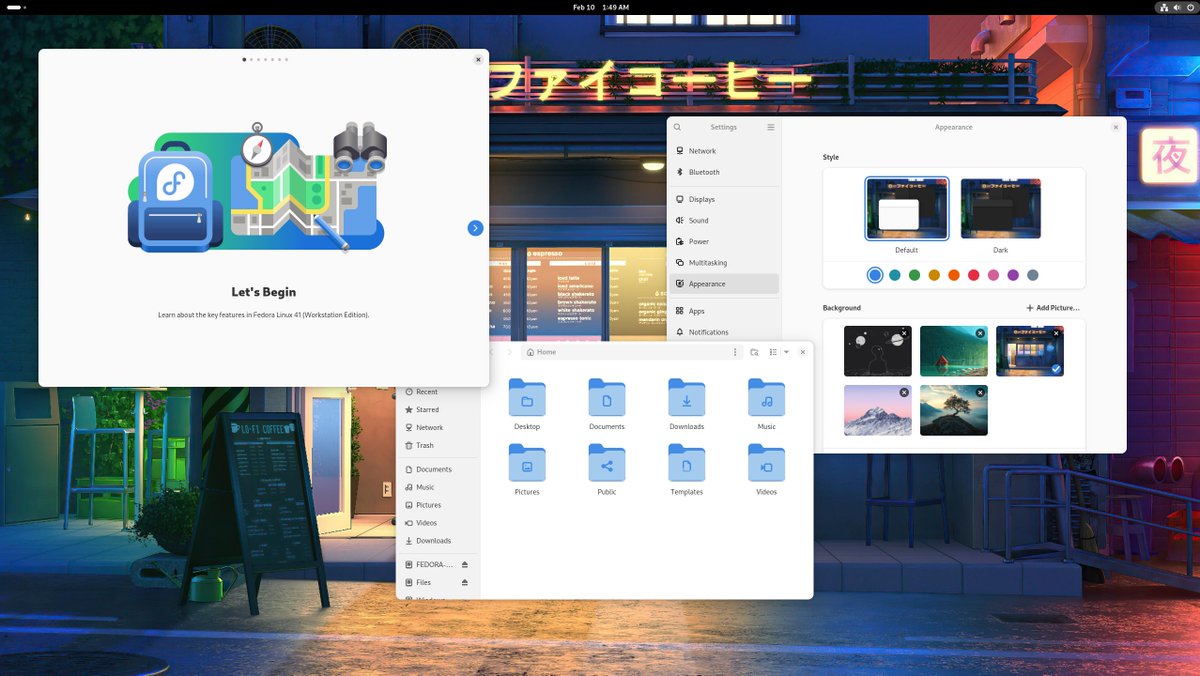
Task: Click Add Picture button
Action: click(x=1053, y=308)
